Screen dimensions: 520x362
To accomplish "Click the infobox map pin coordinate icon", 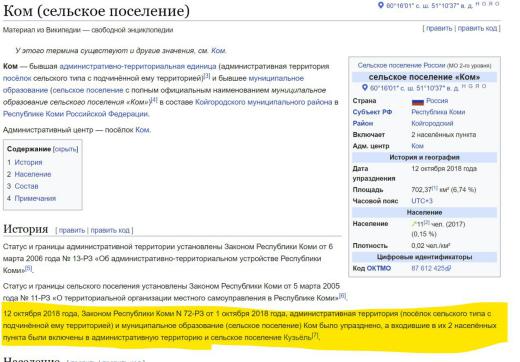I will (x=365, y=88).
